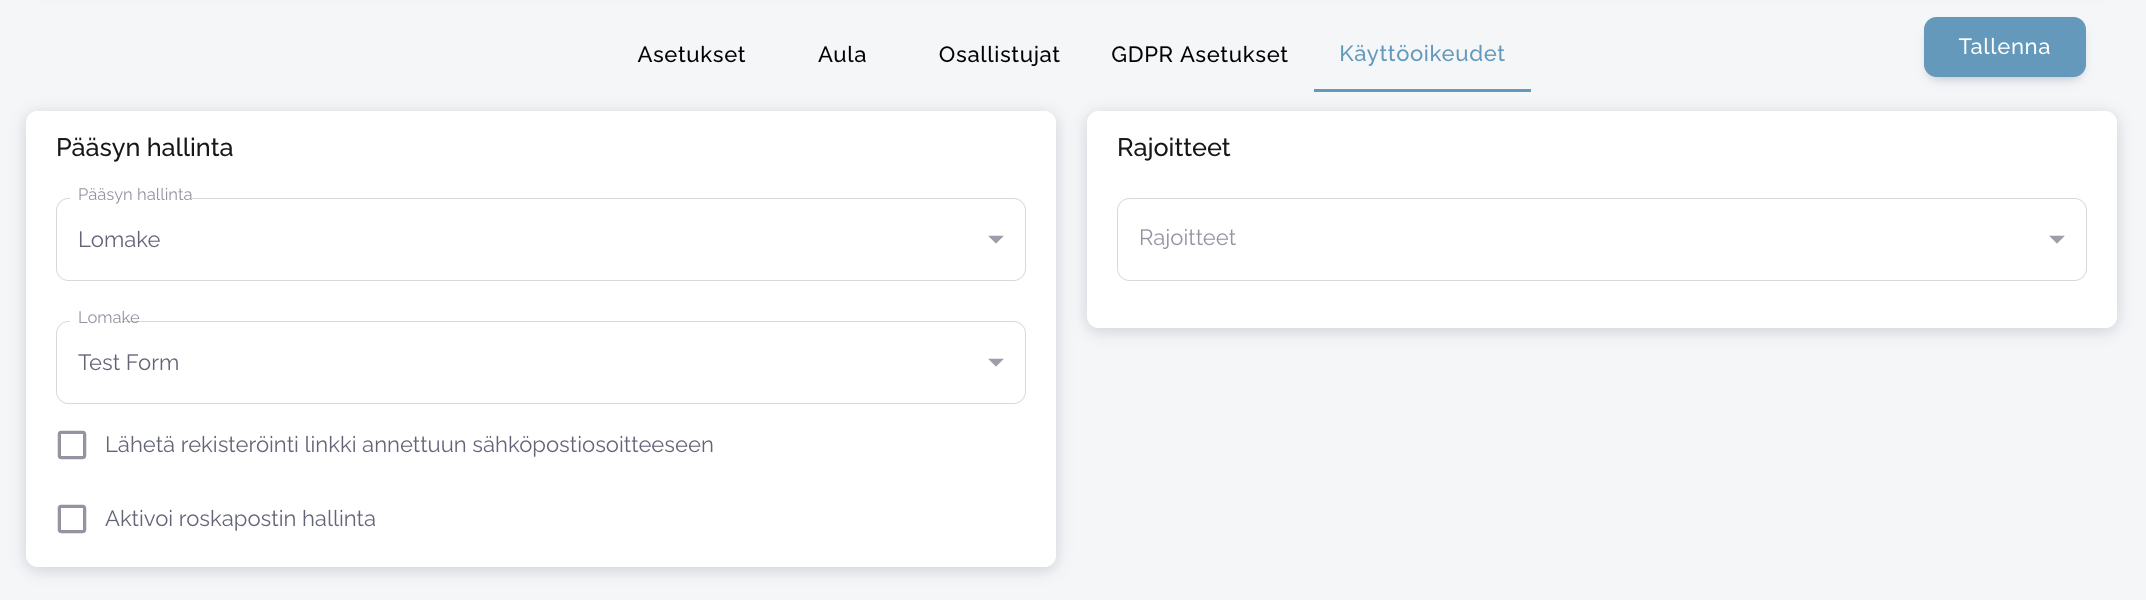The image size is (2146, 600).
Task: Open the Asetukset tab
Action: pos(691,55)
